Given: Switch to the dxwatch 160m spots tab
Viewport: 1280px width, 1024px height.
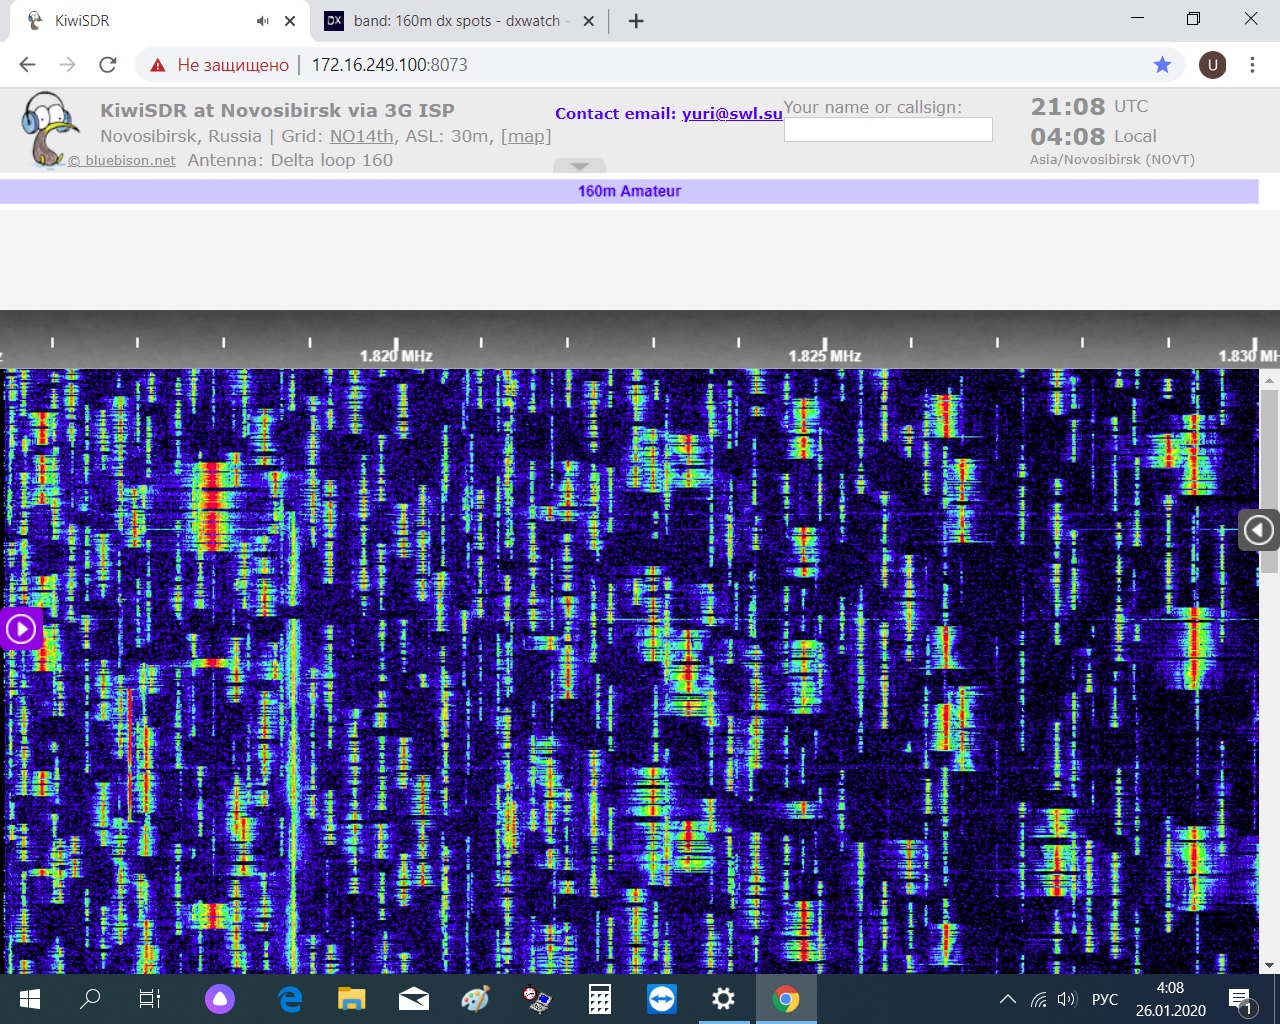Looking at the screenshot, I should (x=455, y=21).
